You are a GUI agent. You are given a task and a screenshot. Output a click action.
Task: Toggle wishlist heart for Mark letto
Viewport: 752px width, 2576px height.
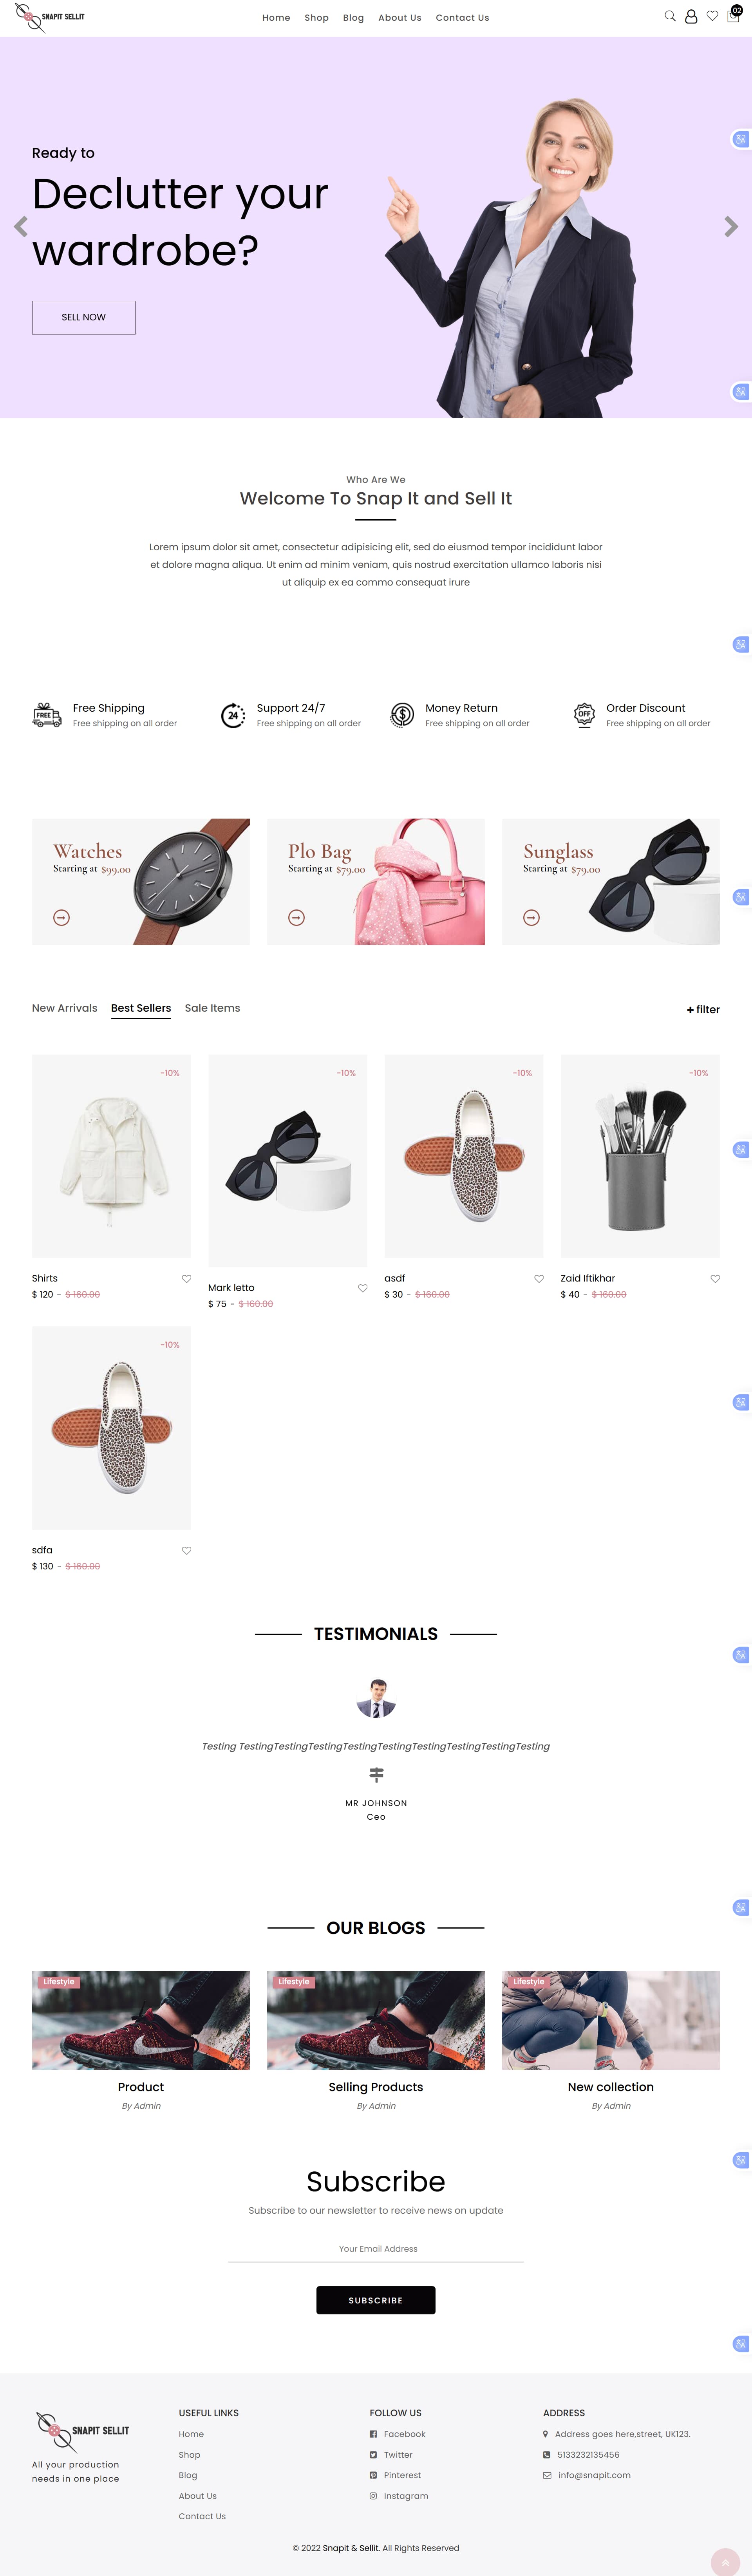point(362,1288)
